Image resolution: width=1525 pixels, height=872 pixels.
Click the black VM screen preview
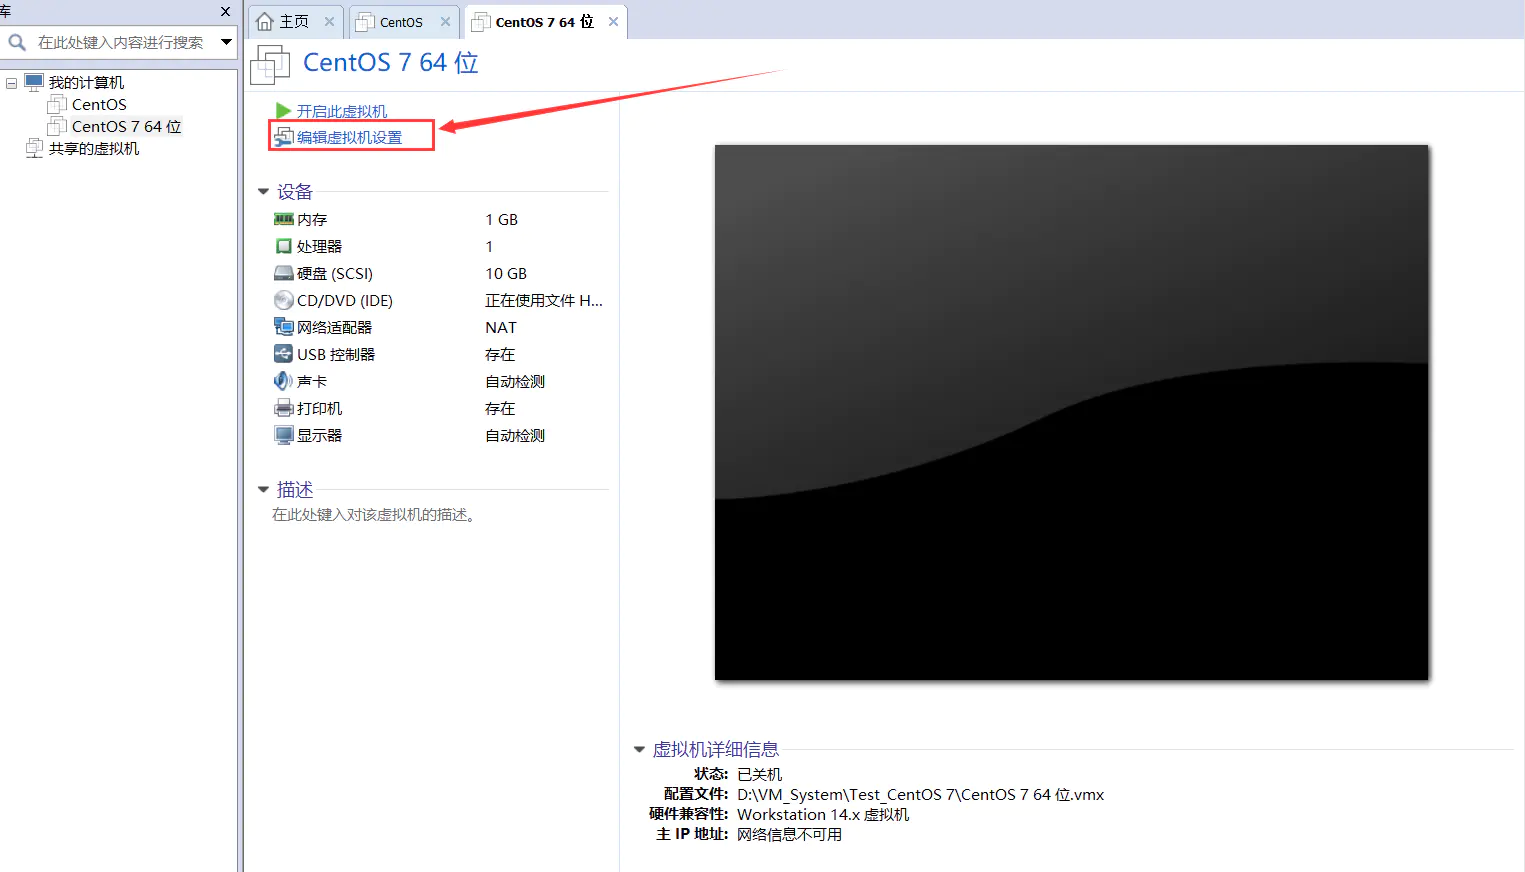[1071, 412]
